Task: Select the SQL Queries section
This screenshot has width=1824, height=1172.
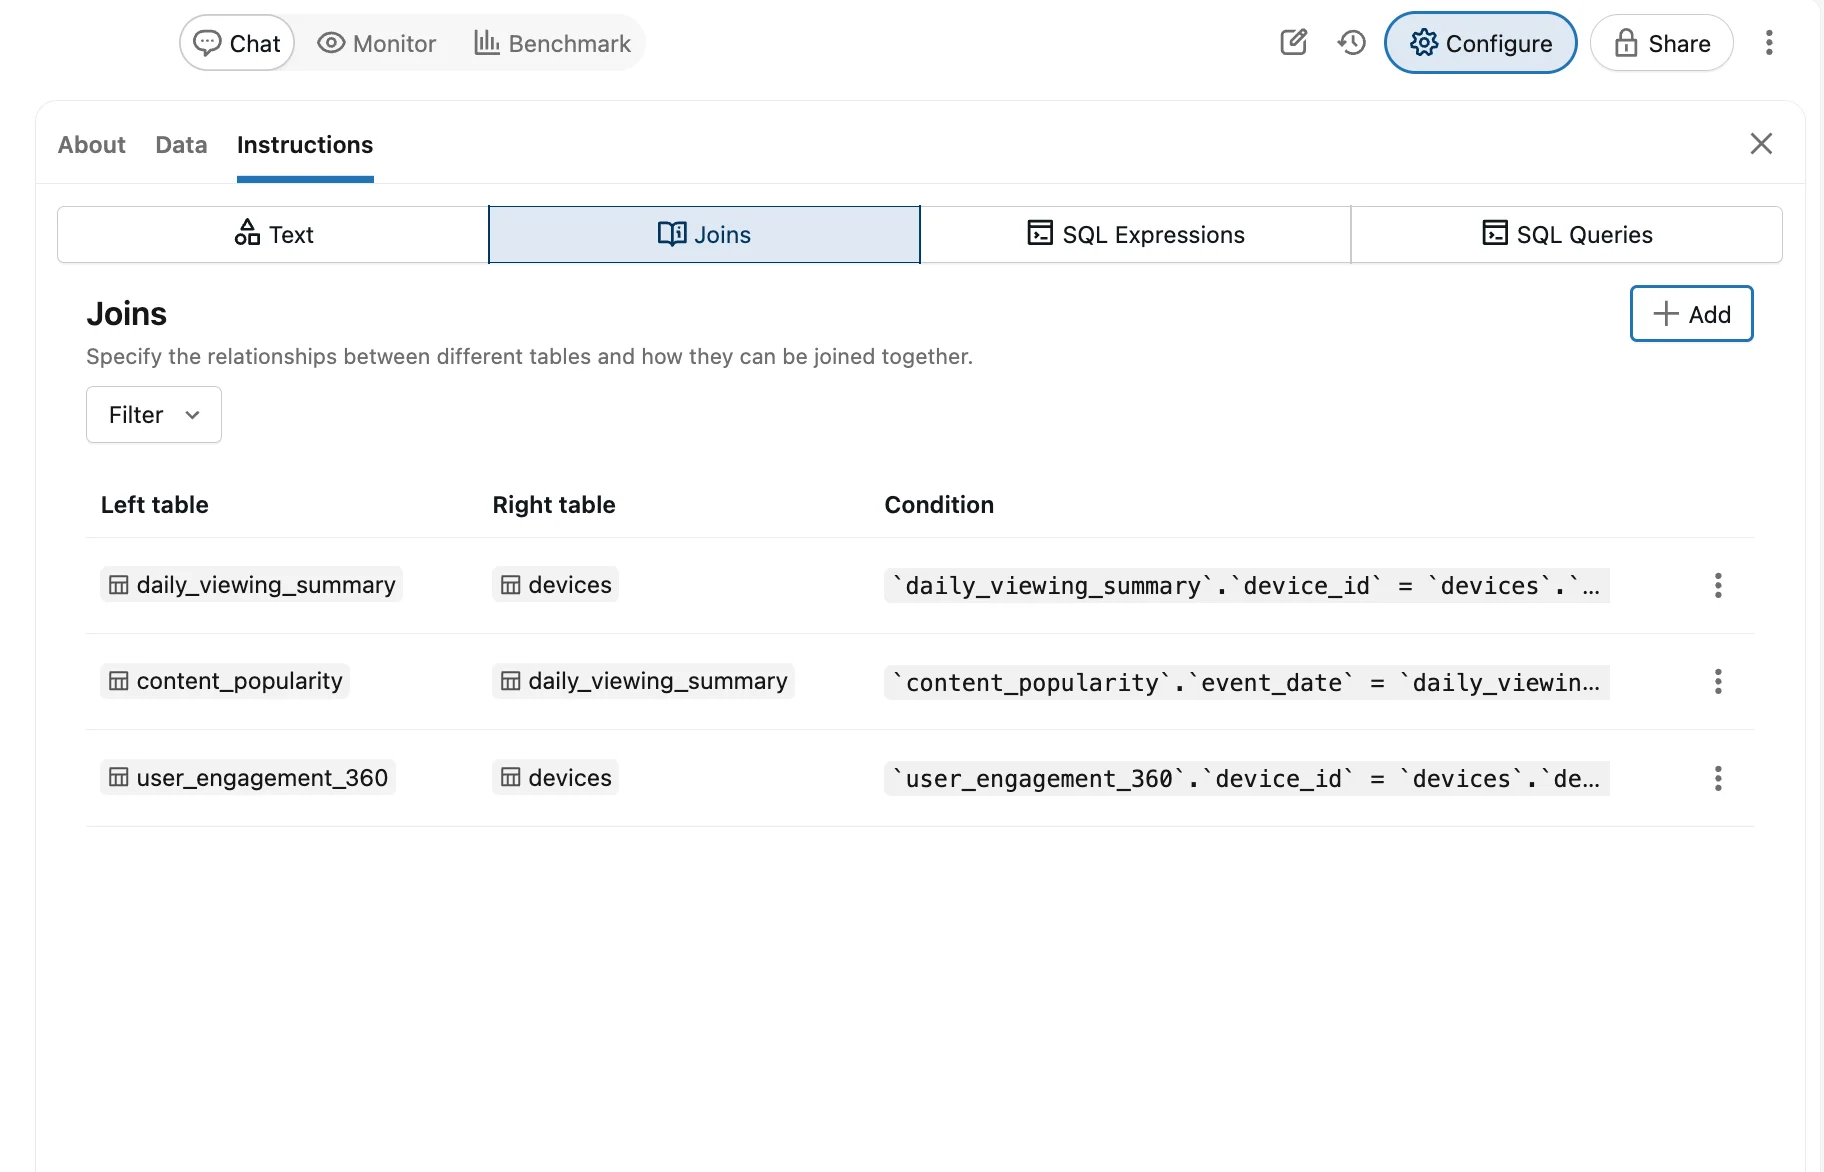Action: (1566, 234)
